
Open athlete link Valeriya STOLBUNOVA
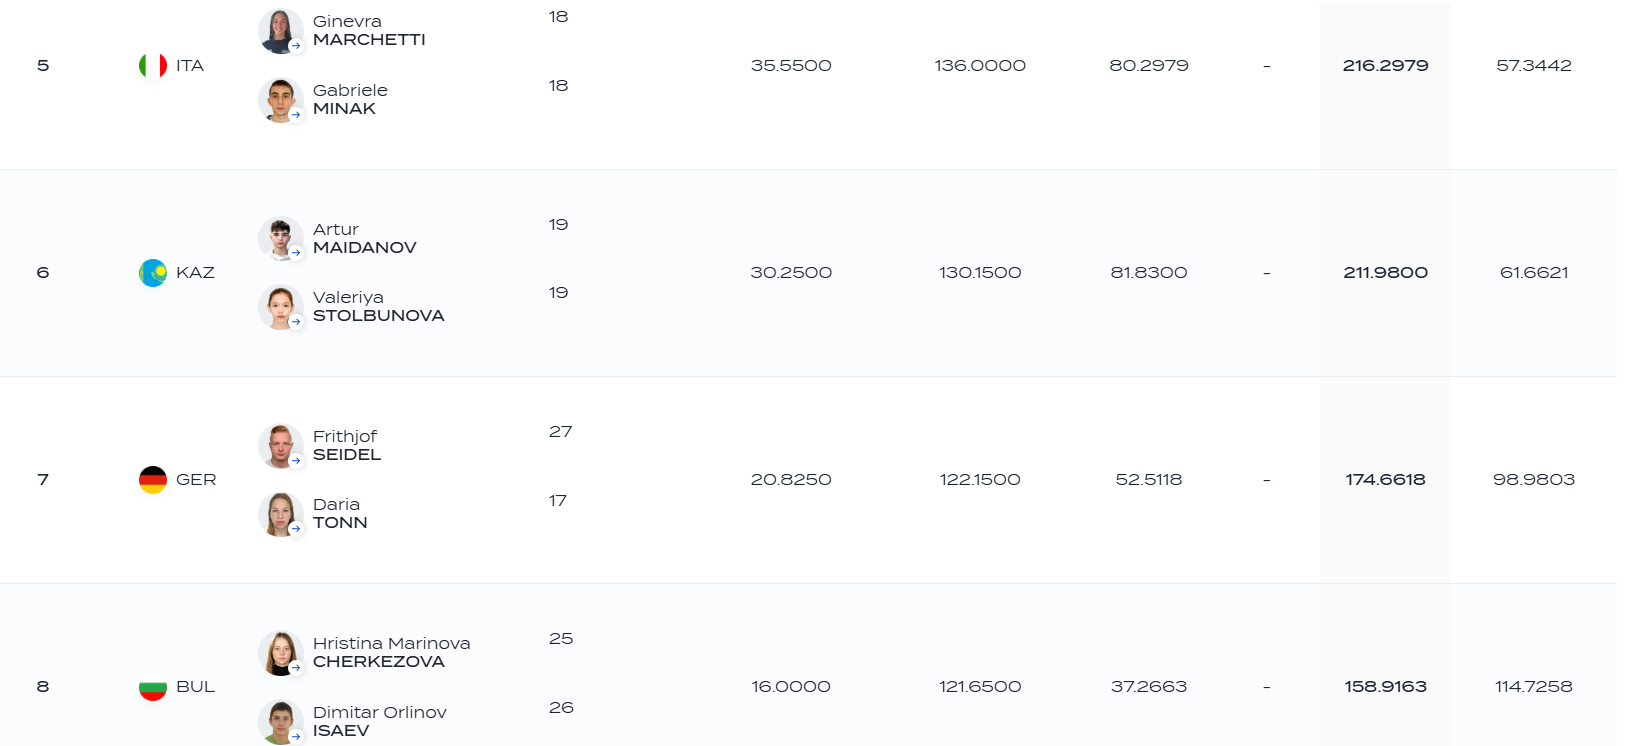point(378,306)
